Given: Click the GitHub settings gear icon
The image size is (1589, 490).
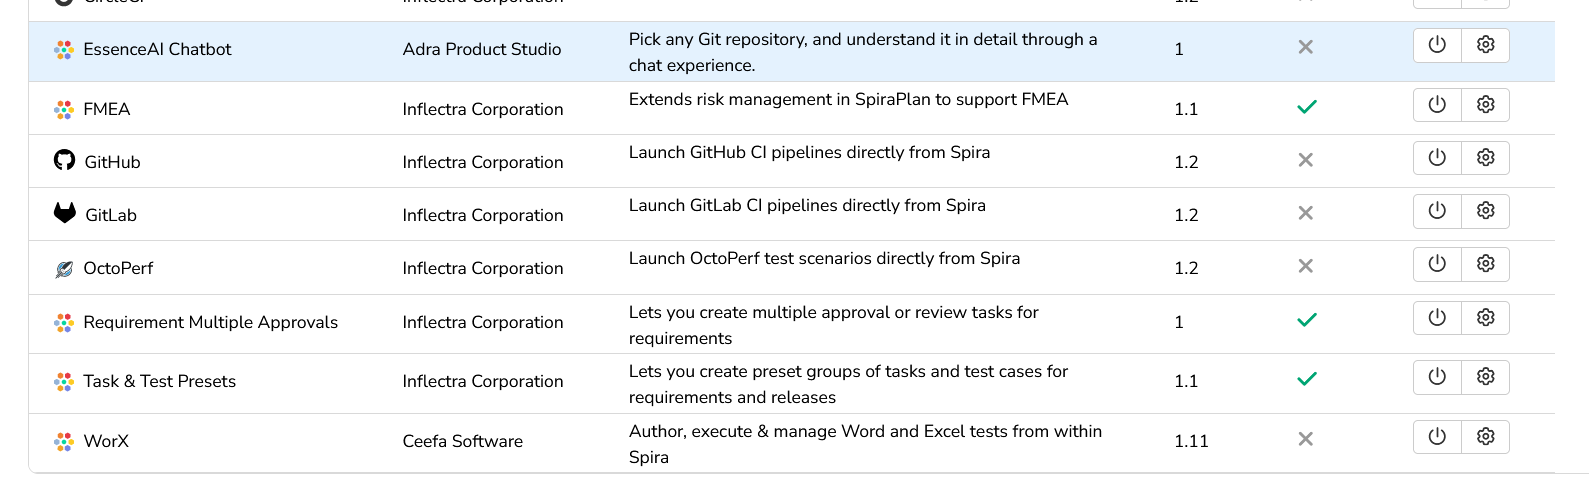Looking at the screenshot, I should pos(1485,158).
